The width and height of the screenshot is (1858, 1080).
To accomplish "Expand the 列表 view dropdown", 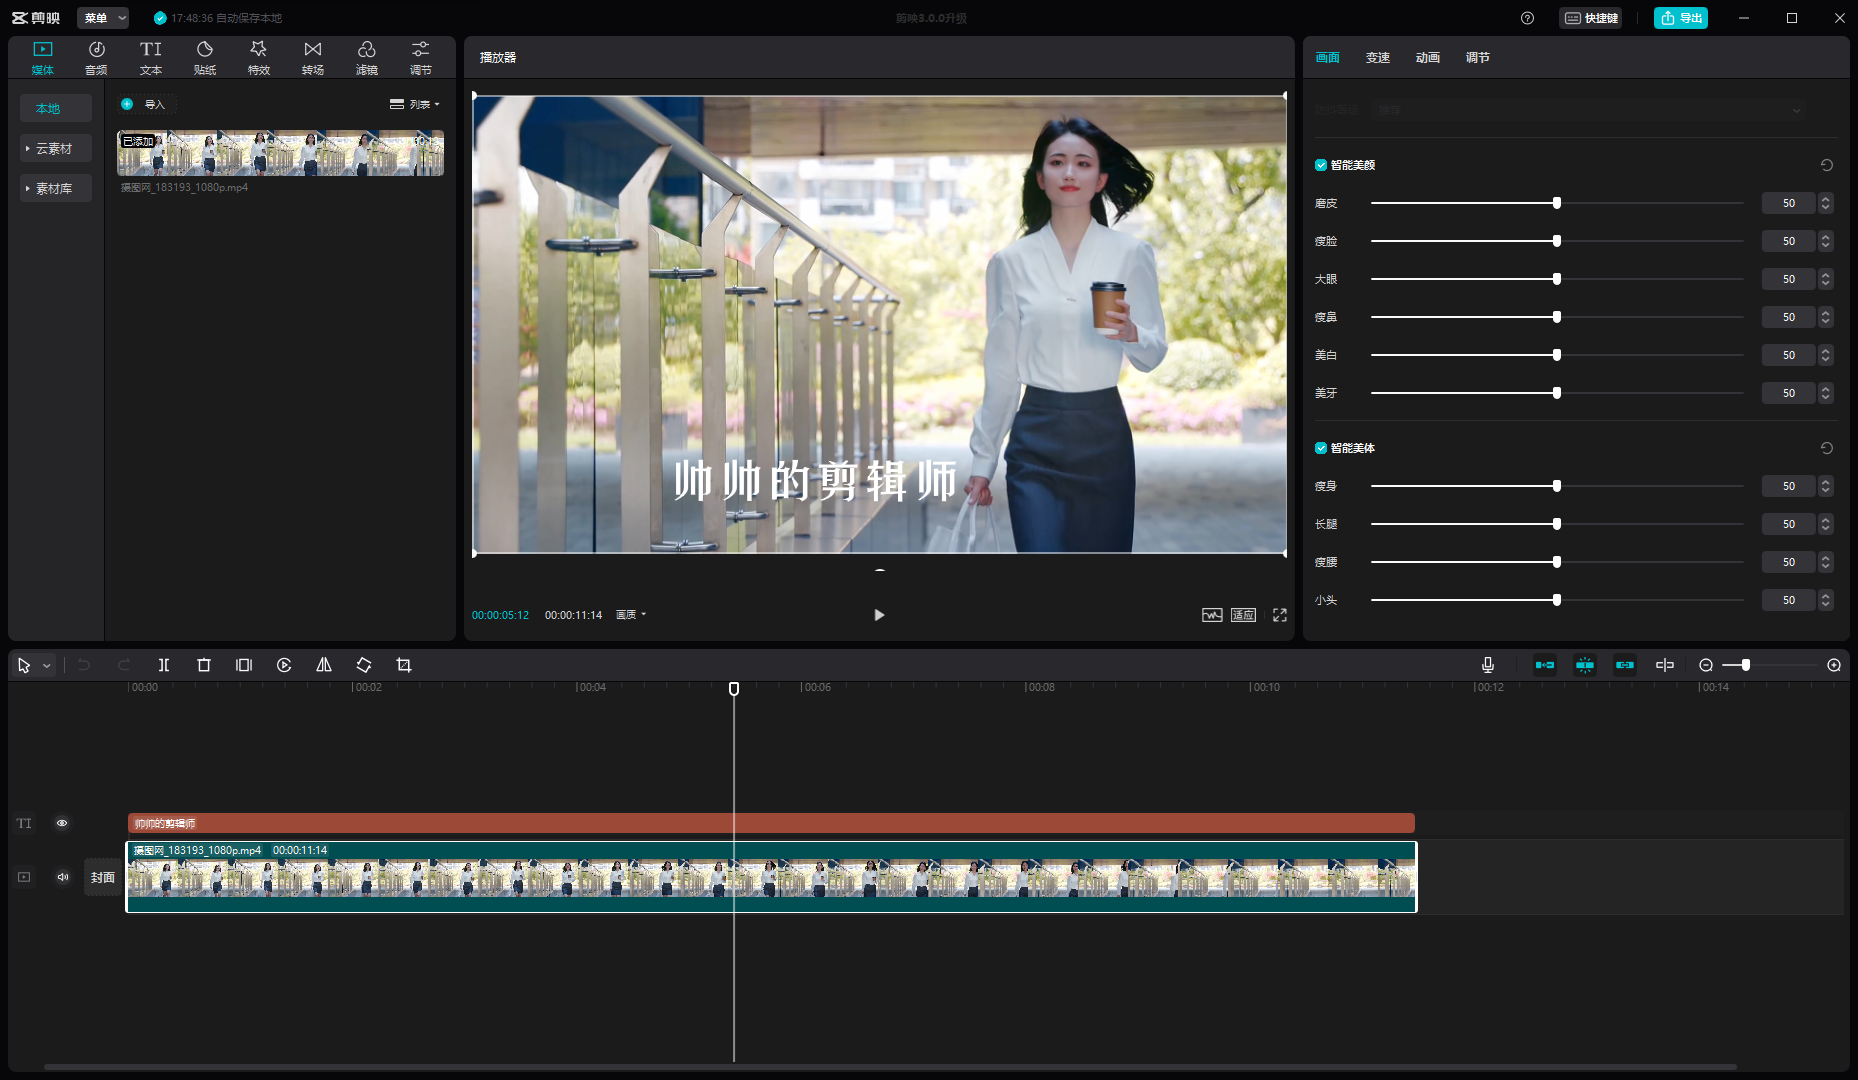I will (415, 104).
